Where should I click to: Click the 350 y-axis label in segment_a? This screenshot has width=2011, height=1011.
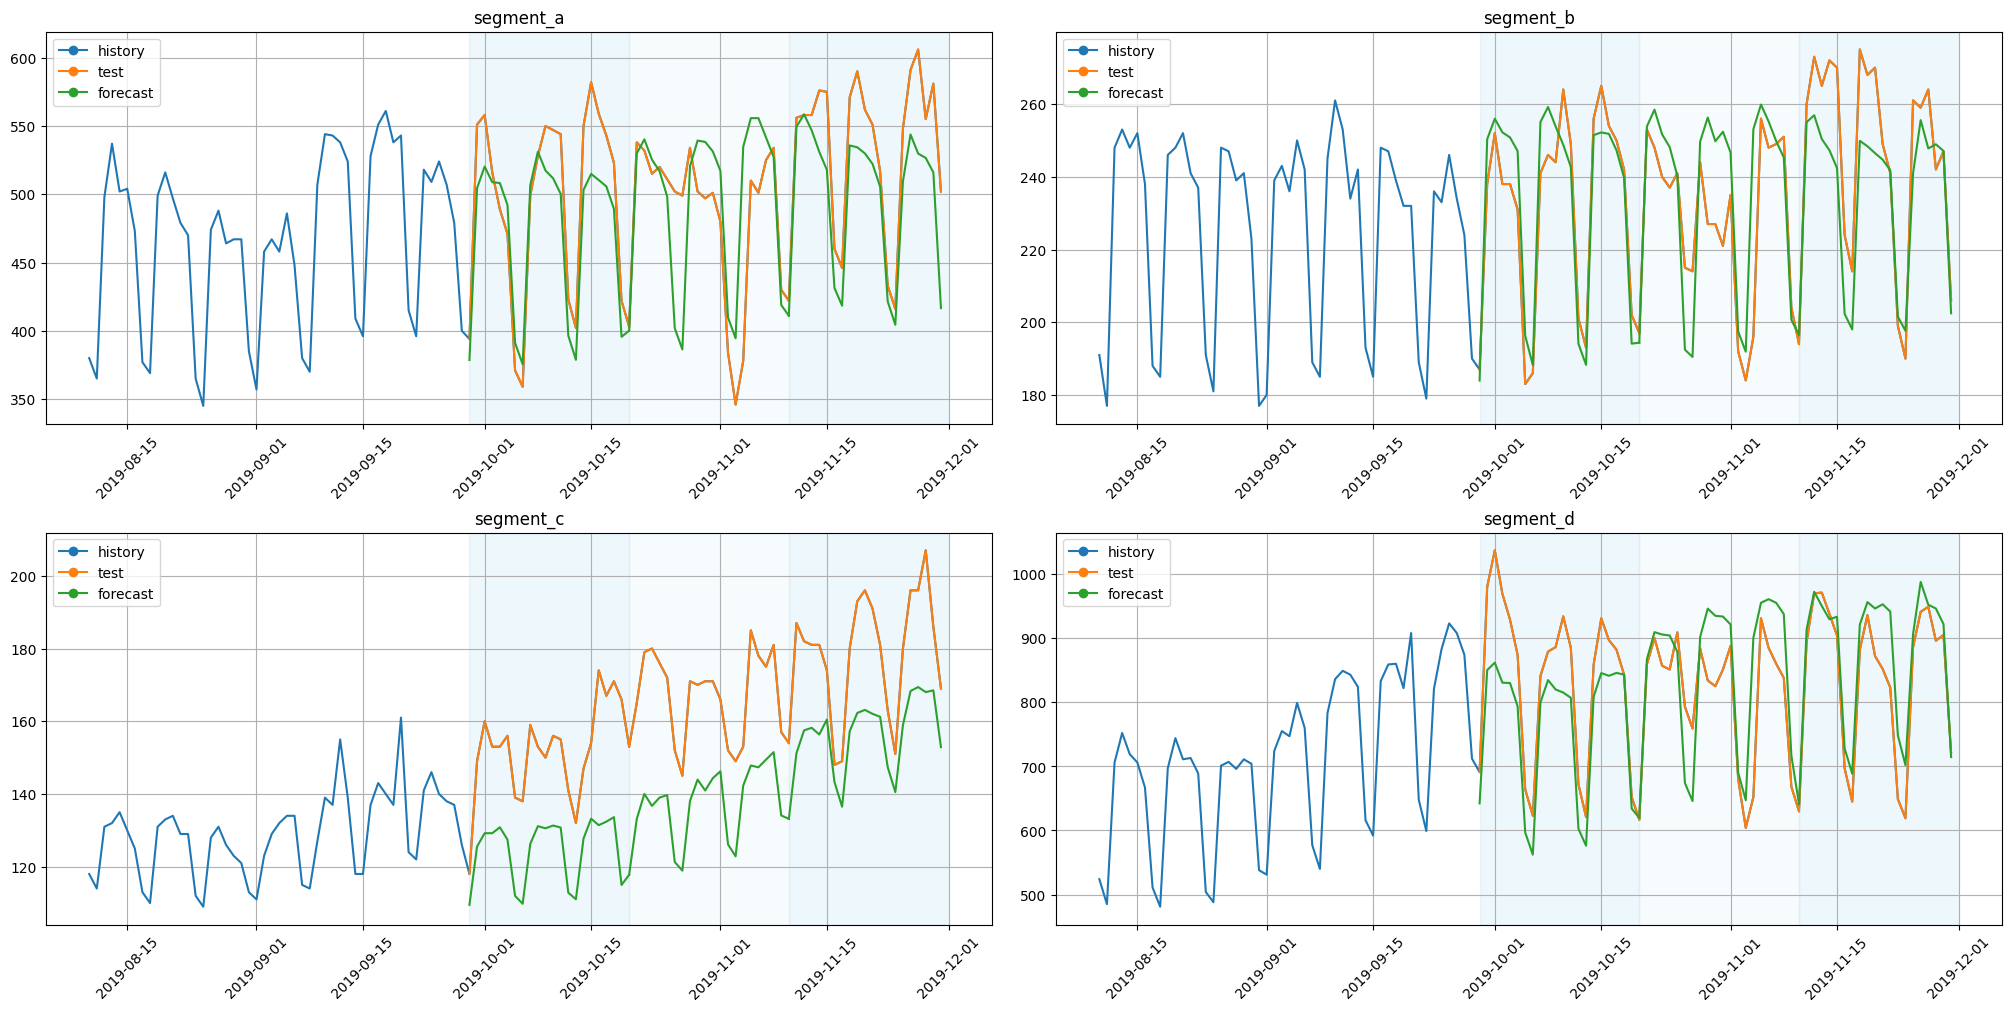tap(25, 400)
